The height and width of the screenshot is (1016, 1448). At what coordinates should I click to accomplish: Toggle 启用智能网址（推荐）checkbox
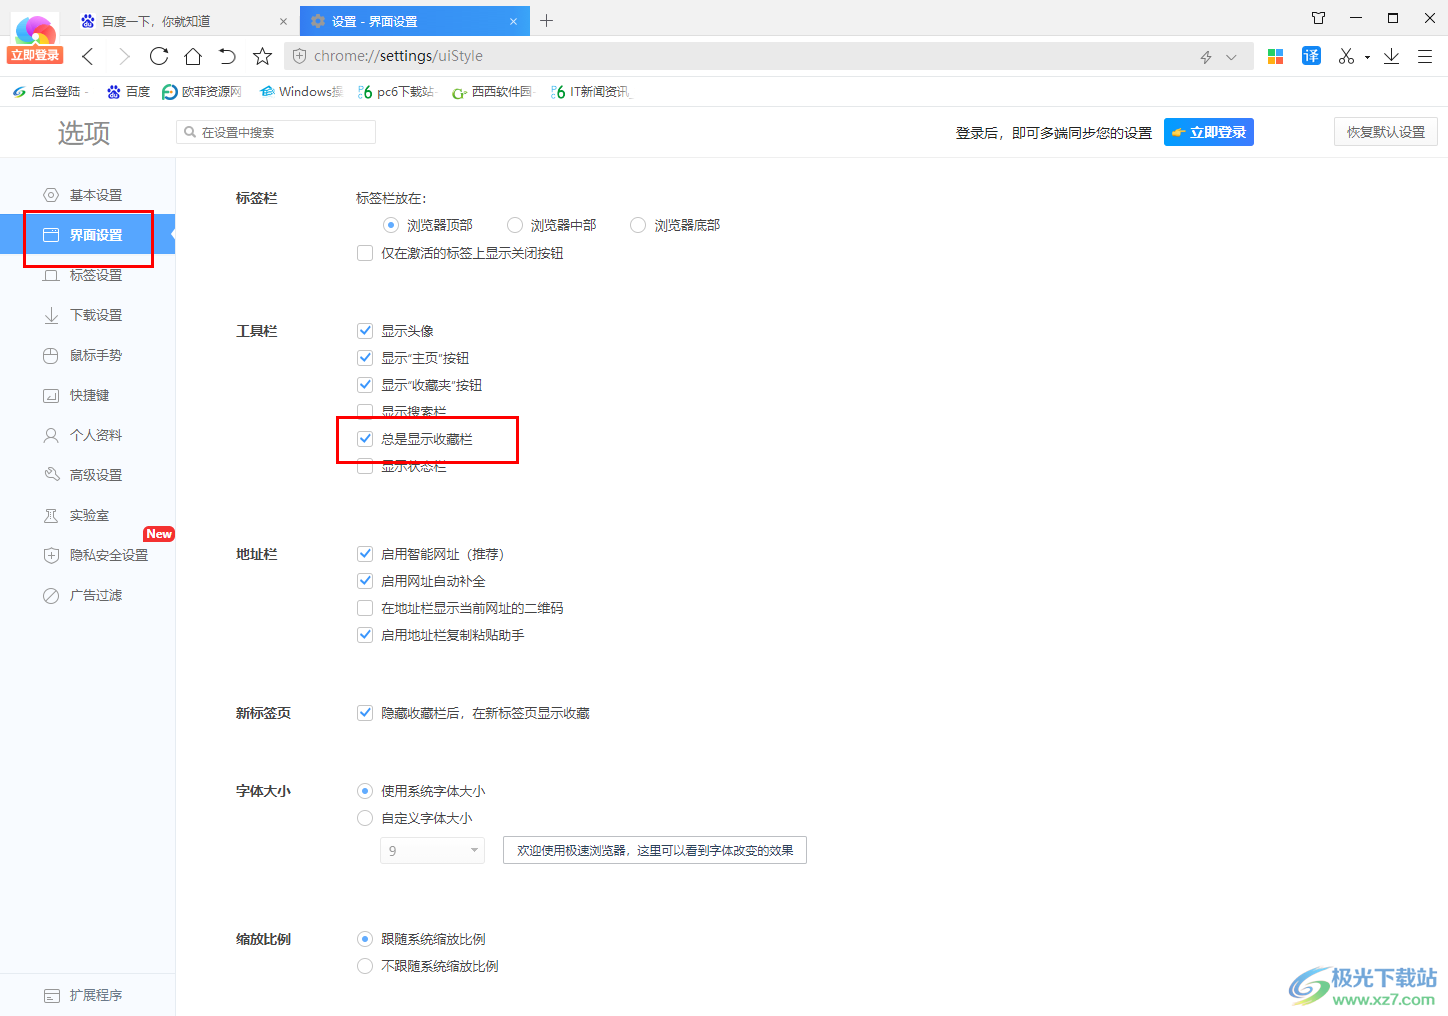[x=365, y=553]
